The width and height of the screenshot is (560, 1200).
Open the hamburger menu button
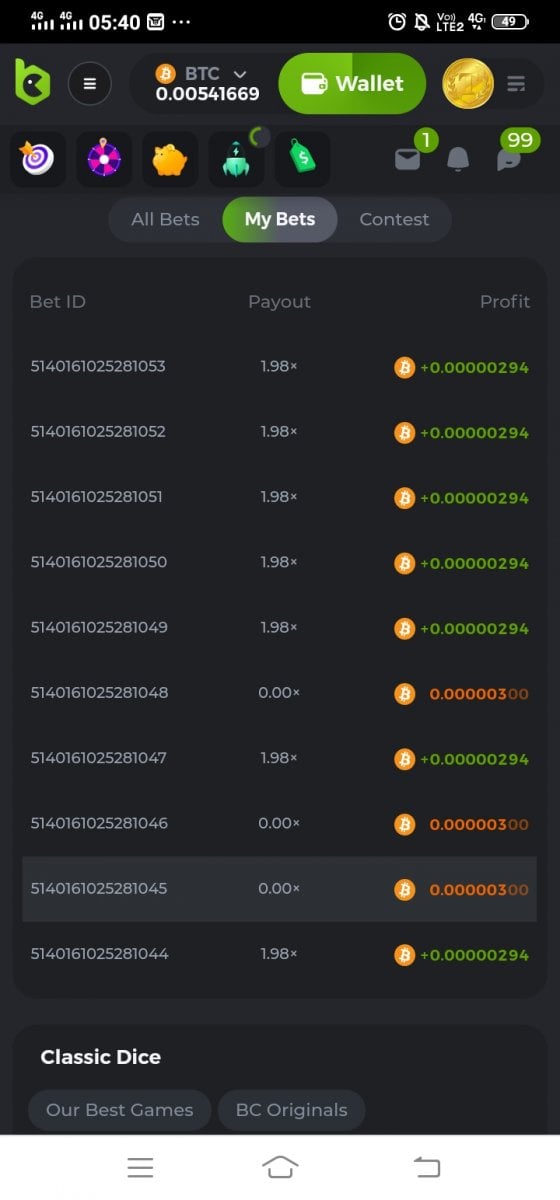[x=89, y=83]
